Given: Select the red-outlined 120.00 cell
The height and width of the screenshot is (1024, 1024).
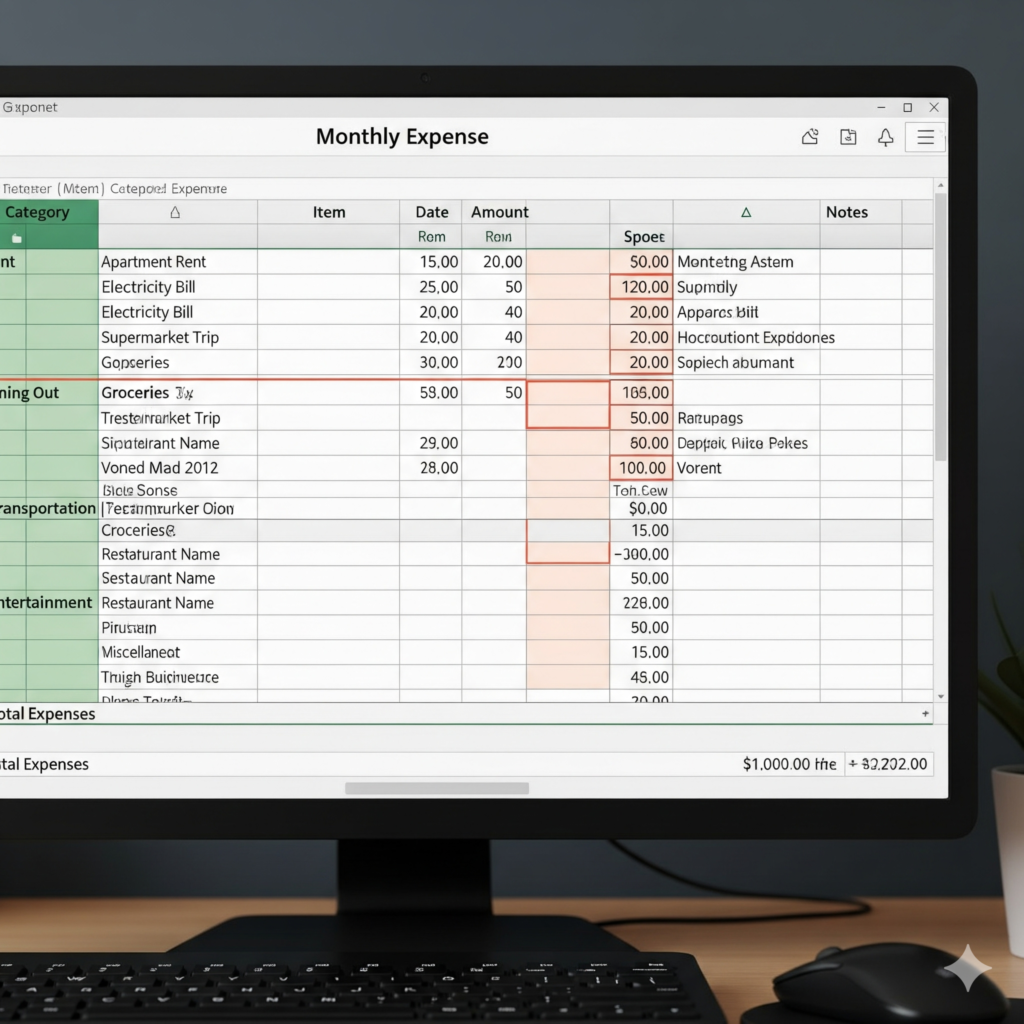Looking at the screenshot, I should click(x=641, y=287).
